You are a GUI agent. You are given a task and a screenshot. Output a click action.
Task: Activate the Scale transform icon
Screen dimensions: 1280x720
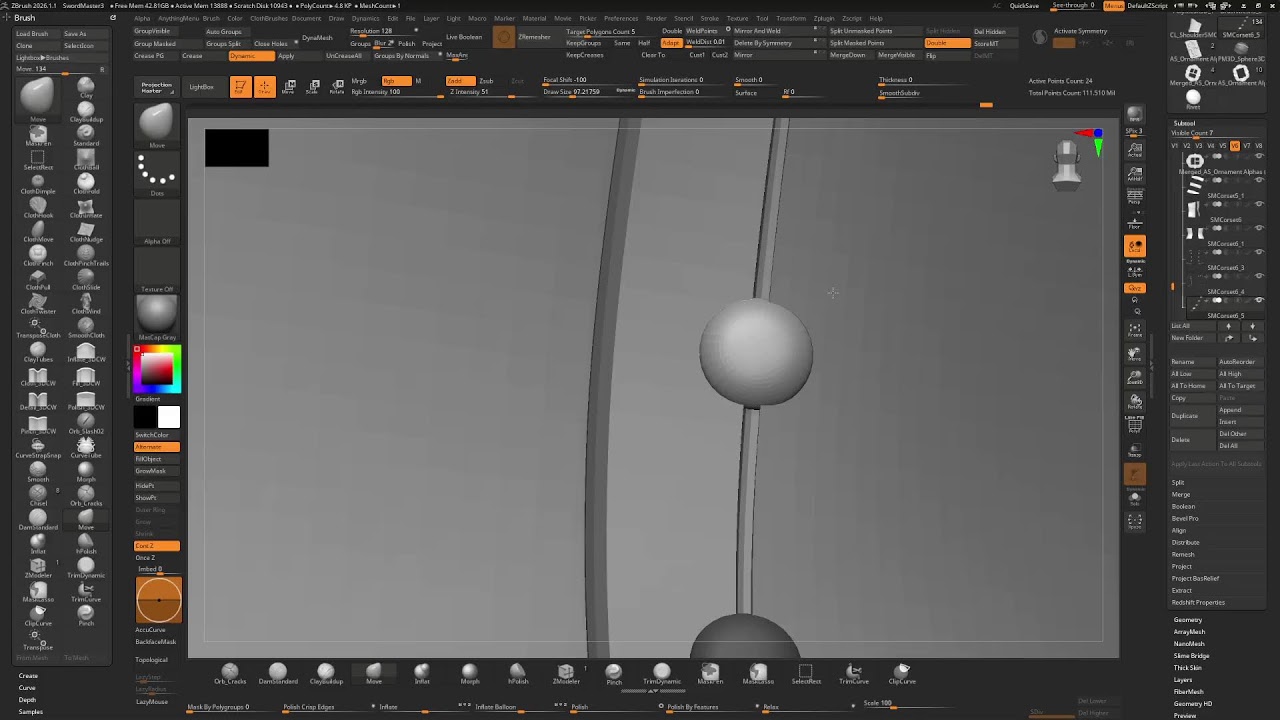(x=313, y=87)
